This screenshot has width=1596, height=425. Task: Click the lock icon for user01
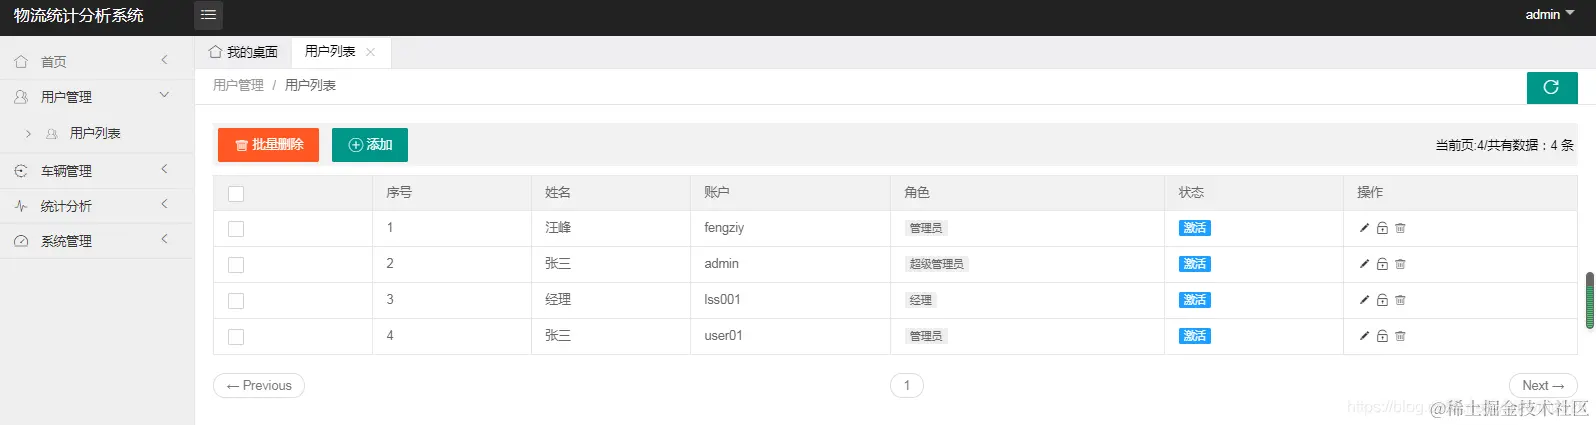click(1382, 336)
